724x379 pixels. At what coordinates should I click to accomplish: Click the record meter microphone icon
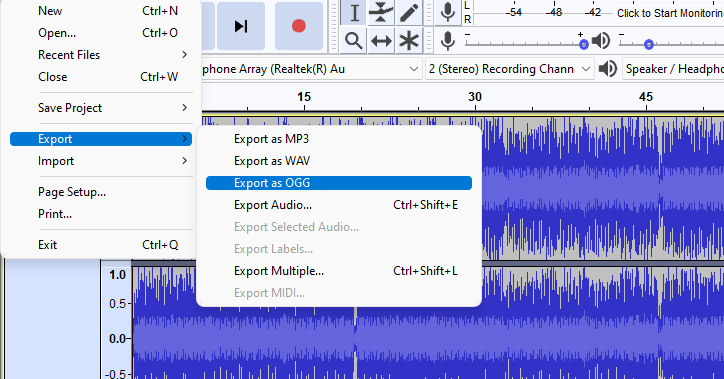coord(447,12)
